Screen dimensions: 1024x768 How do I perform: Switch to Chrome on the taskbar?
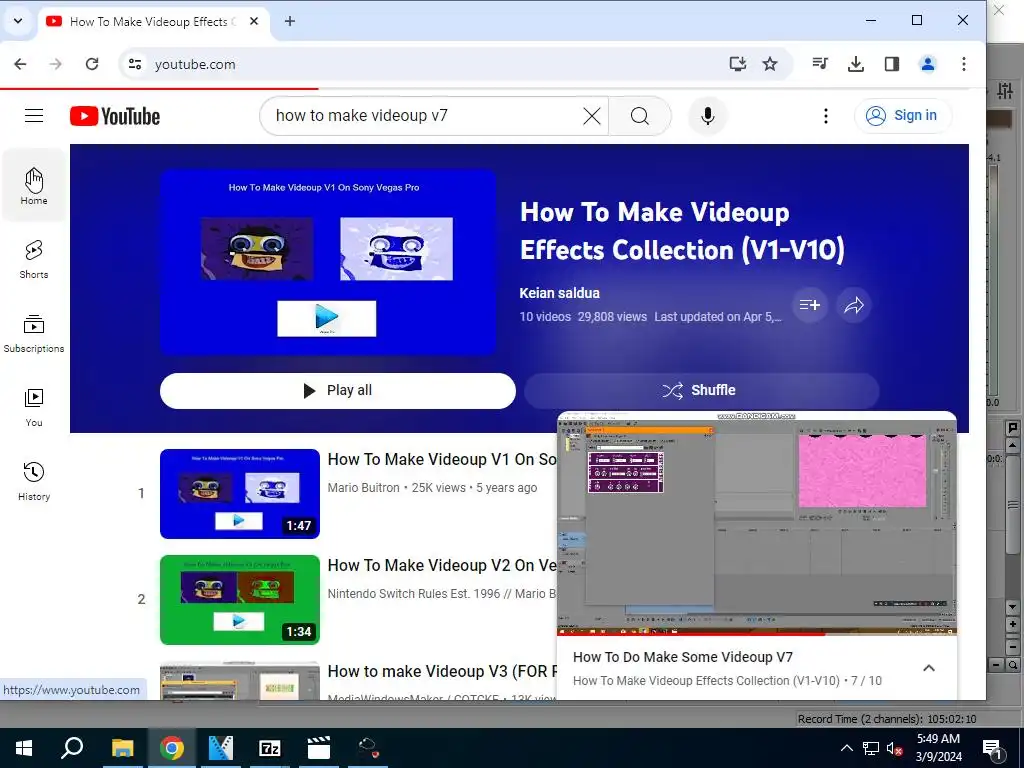pos(171,748)
